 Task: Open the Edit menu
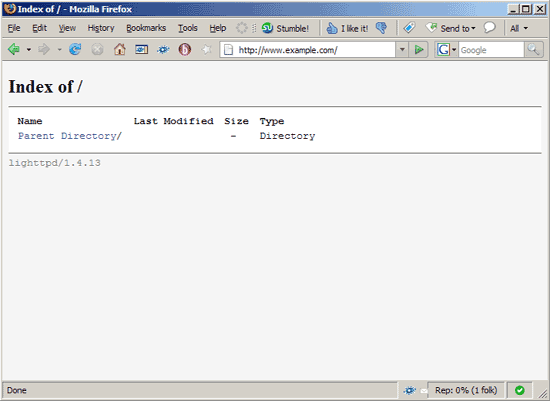pyautogui.click(x=40, y=28)
